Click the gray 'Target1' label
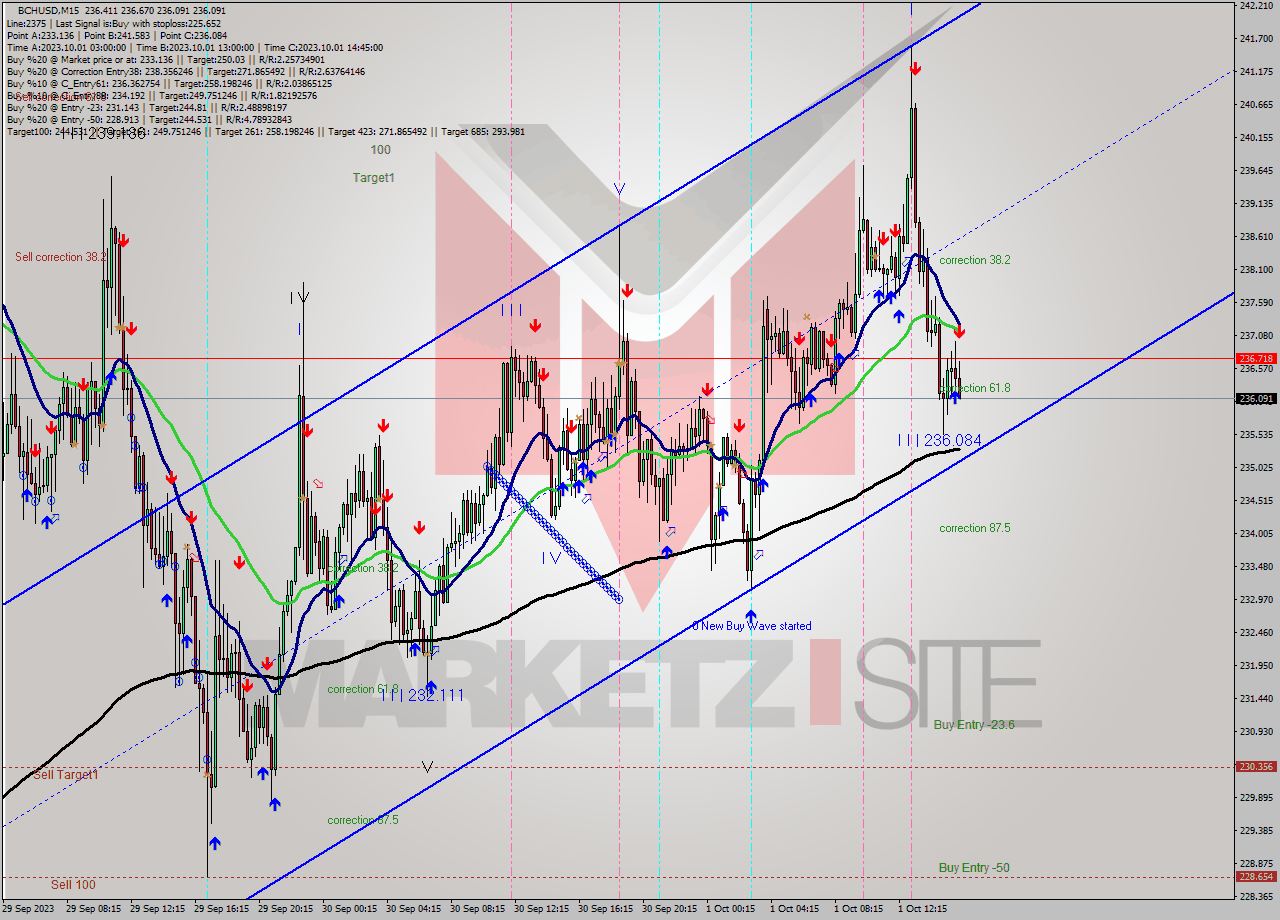1280x920 pixels. (x=373, y=177)
